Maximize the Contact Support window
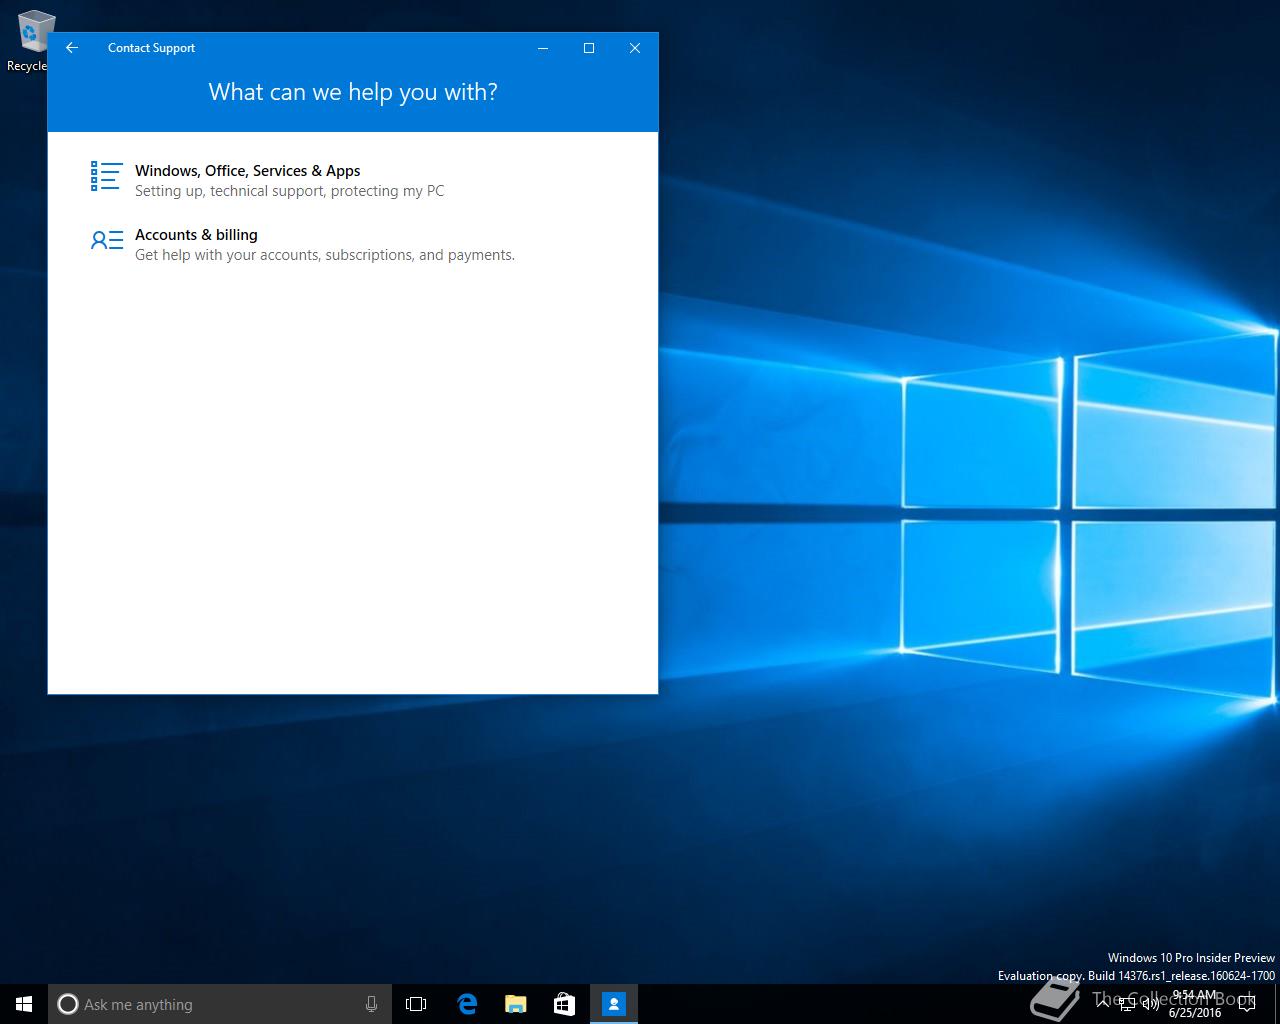Screen dimensions: 1280x1024 coord(589,48)
